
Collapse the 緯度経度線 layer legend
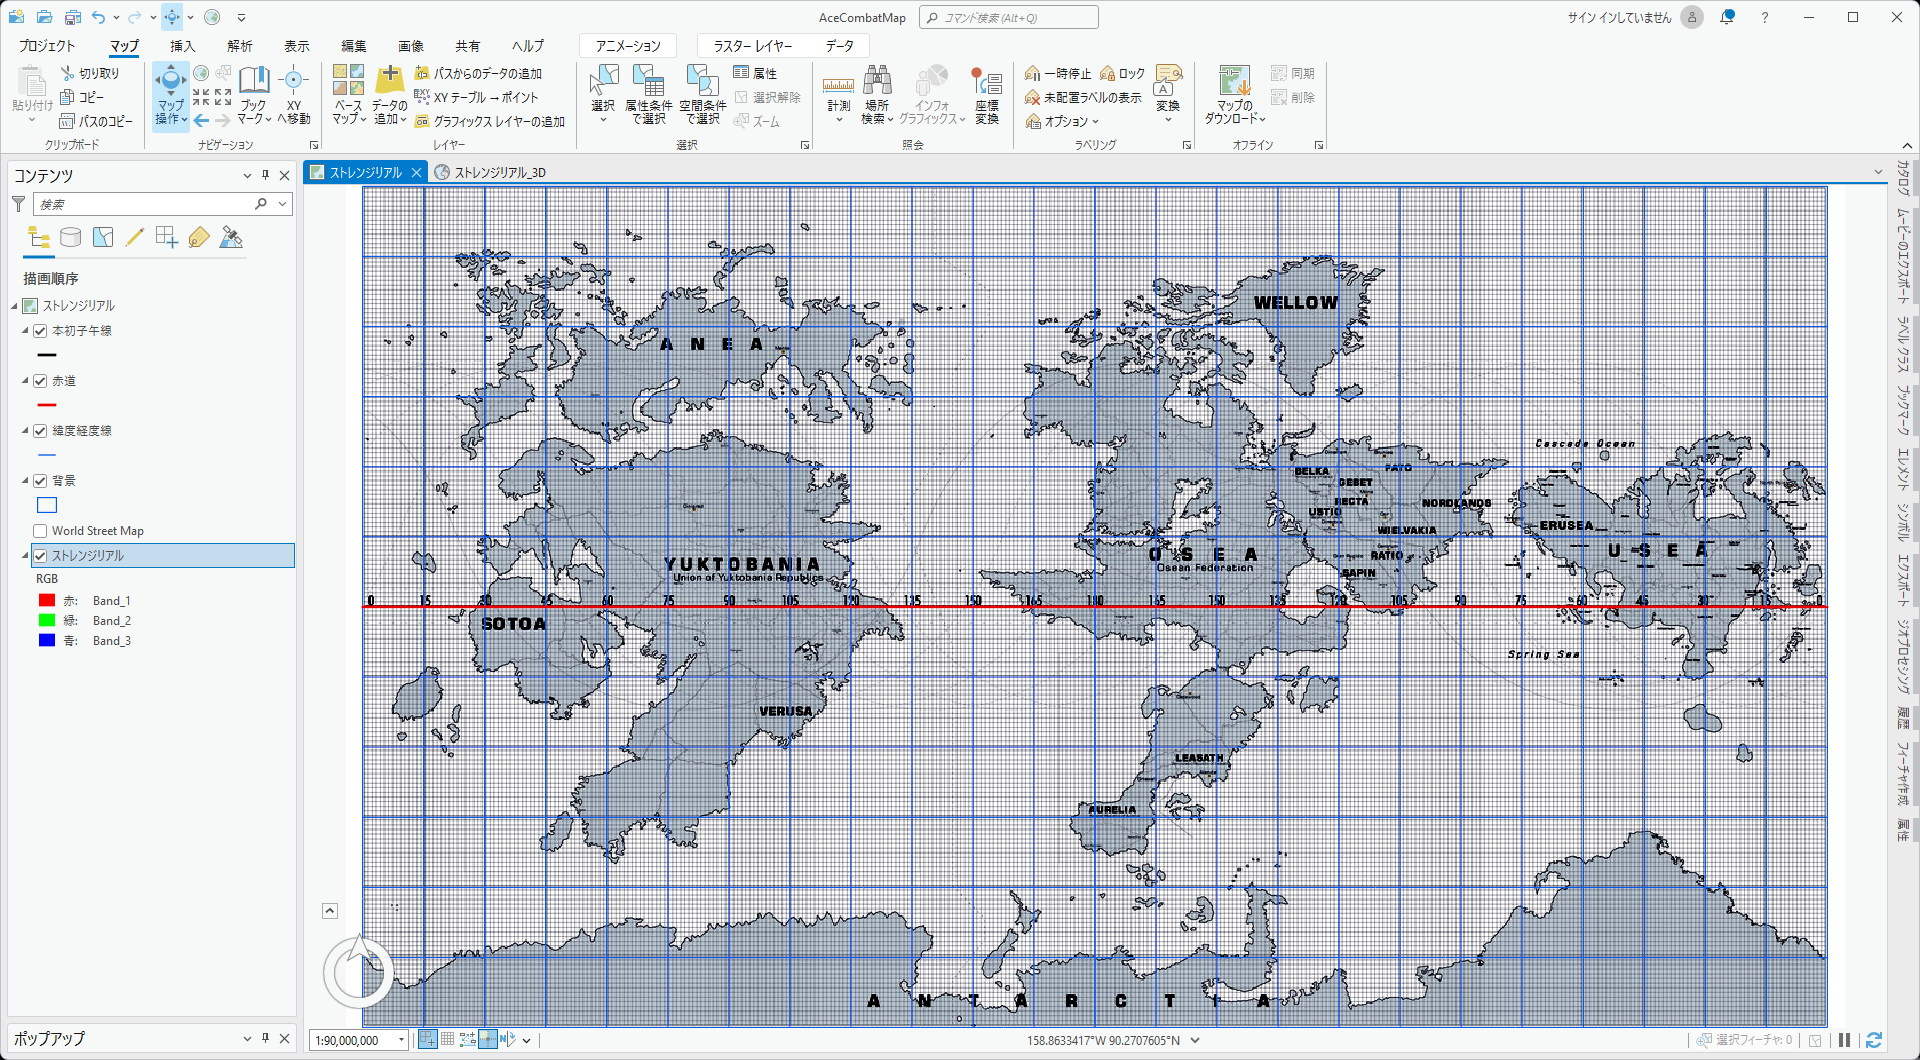coord(25,431)
